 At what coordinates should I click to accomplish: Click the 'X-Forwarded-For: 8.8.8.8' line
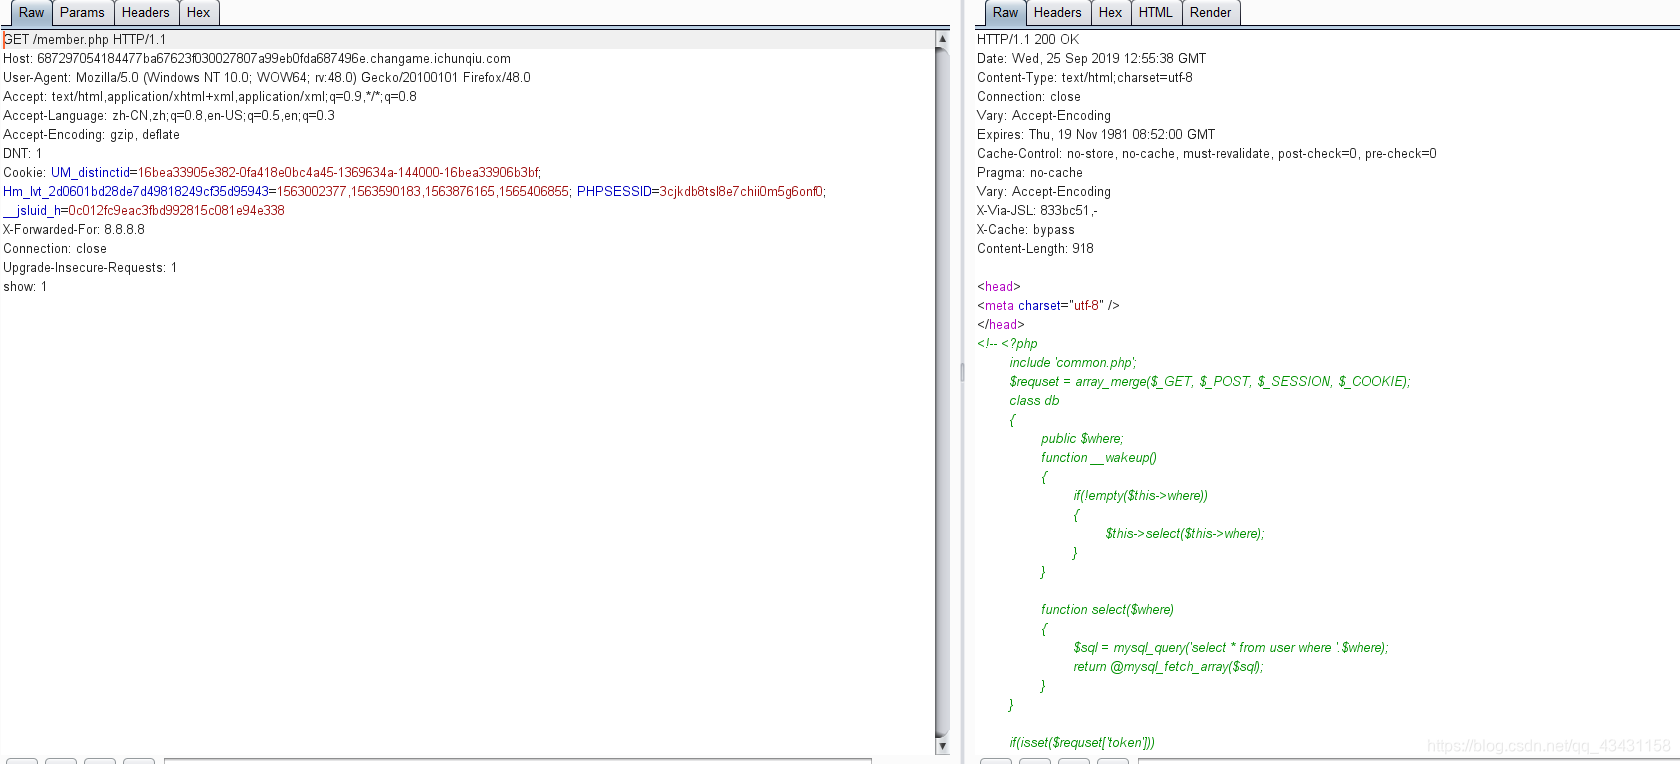pyautogui.click(x=74, y=230)
